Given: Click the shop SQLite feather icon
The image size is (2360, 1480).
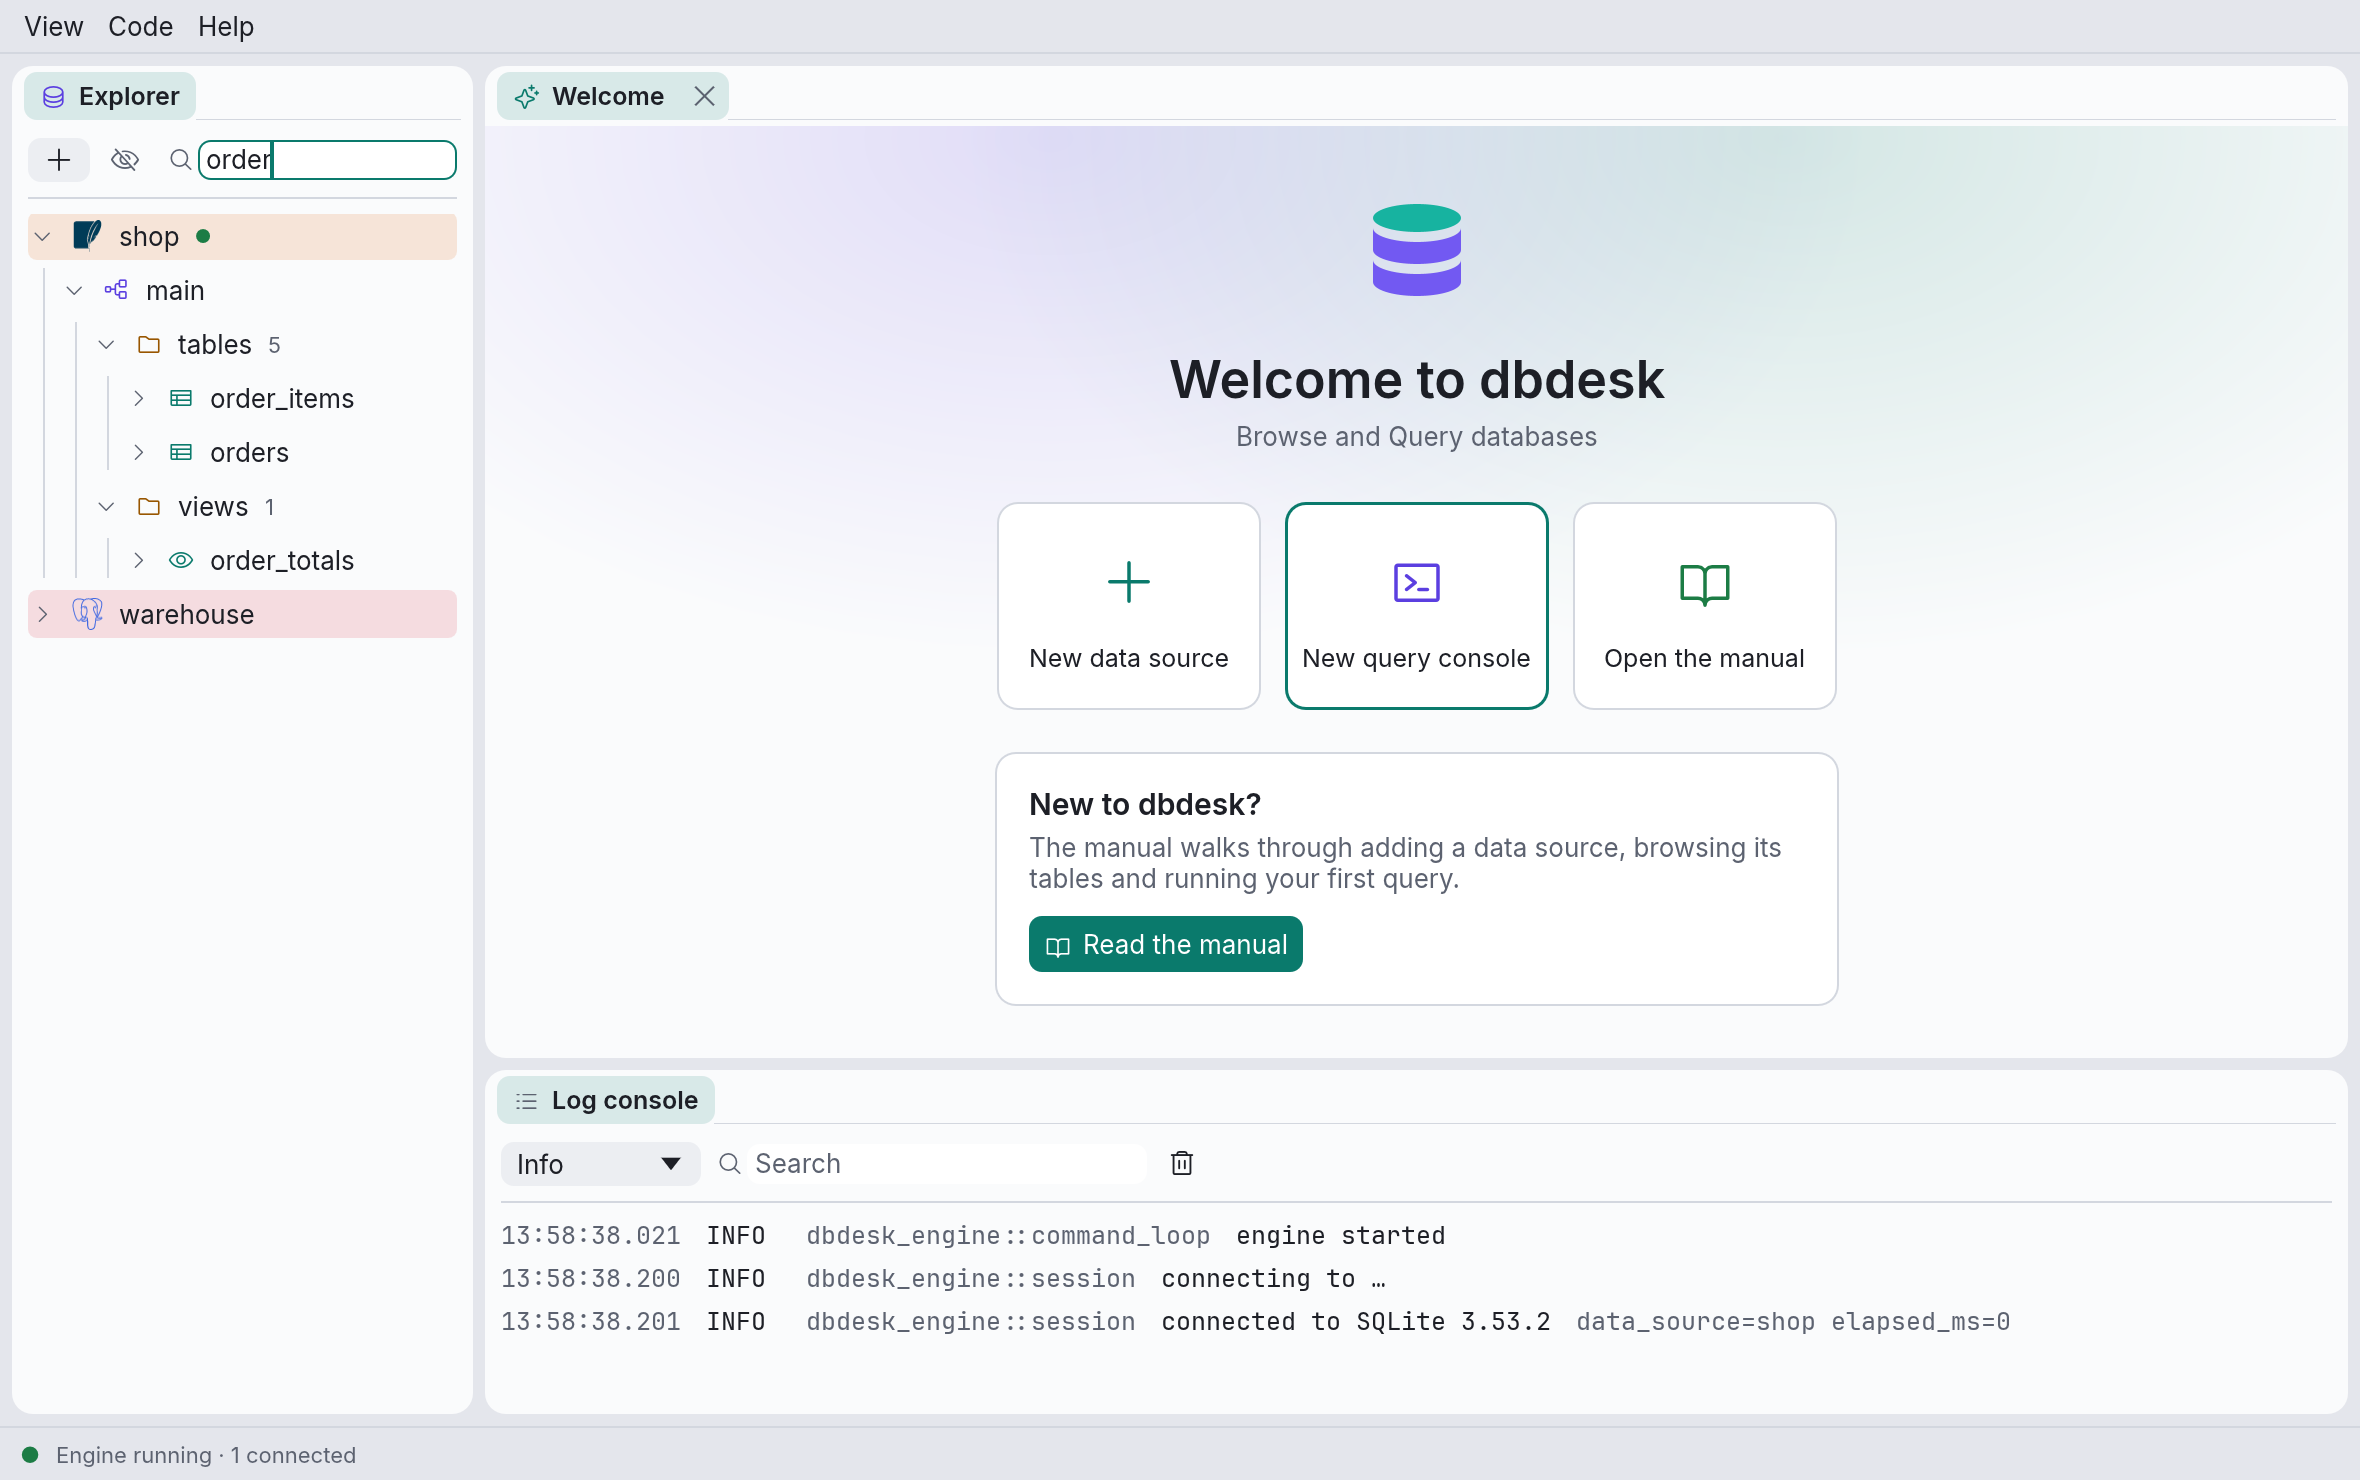Looking at the screenshot, I should coord(87,236).
